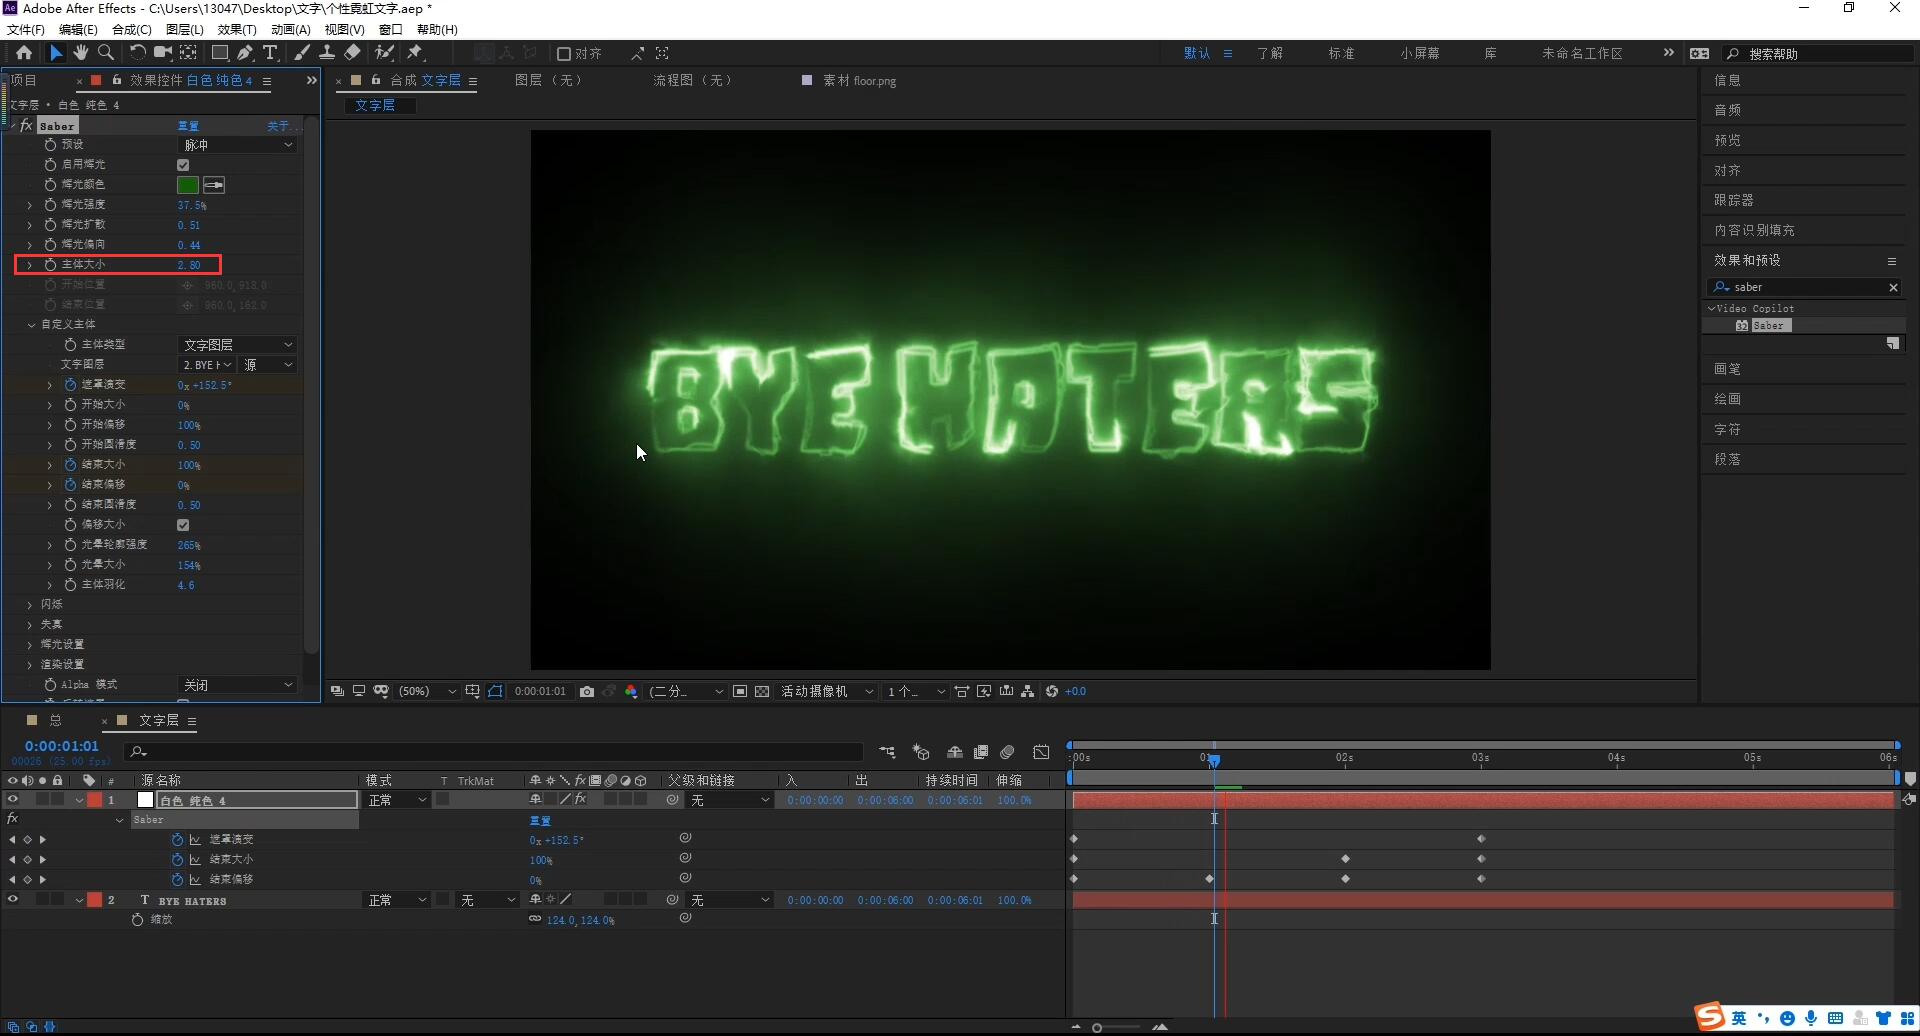This screenshot has height=1036, width=1920.
Task: Open the 主体类型 dropdown showing 文字图层
Action: point(237,345)
